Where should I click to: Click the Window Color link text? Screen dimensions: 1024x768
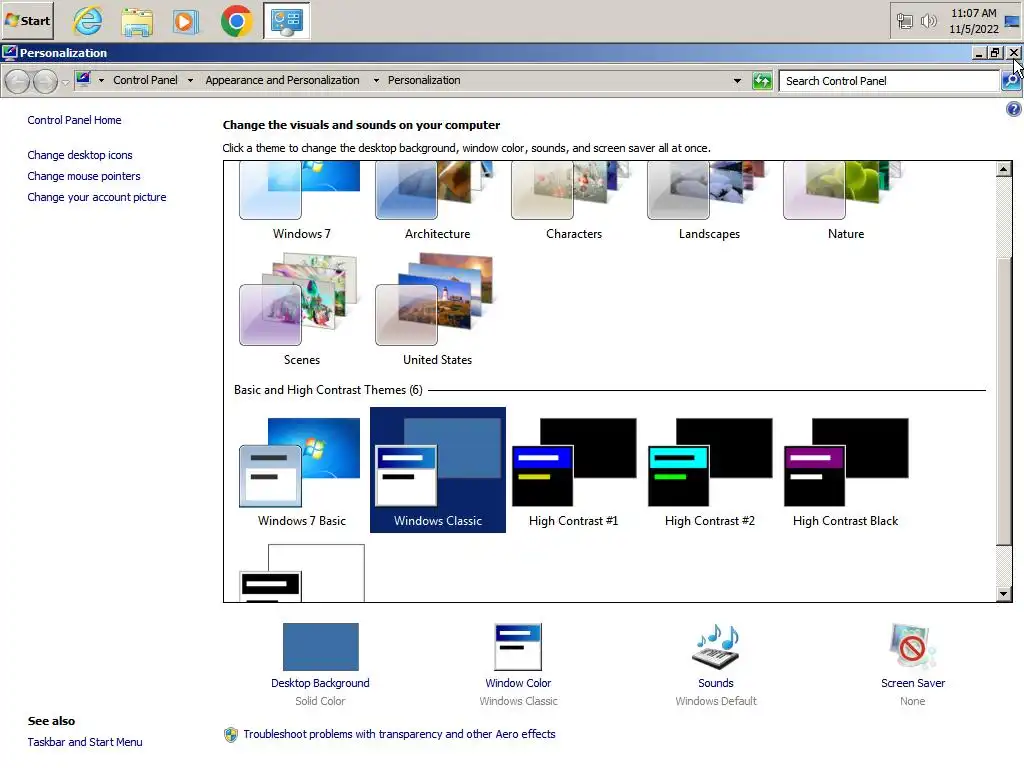click(518, 683)
